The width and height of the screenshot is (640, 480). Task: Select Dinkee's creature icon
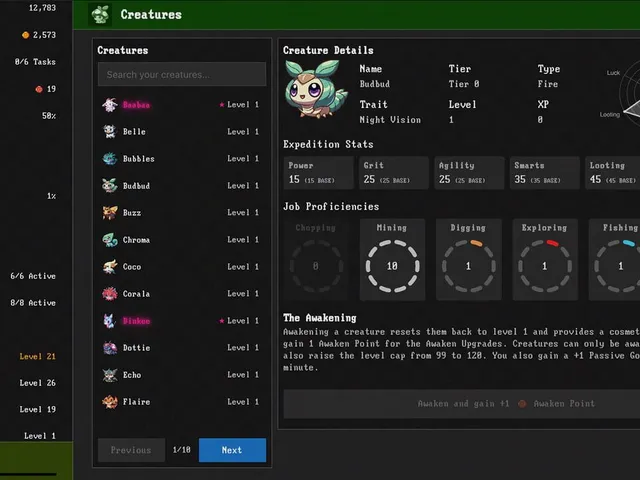(x=110, y=321)
